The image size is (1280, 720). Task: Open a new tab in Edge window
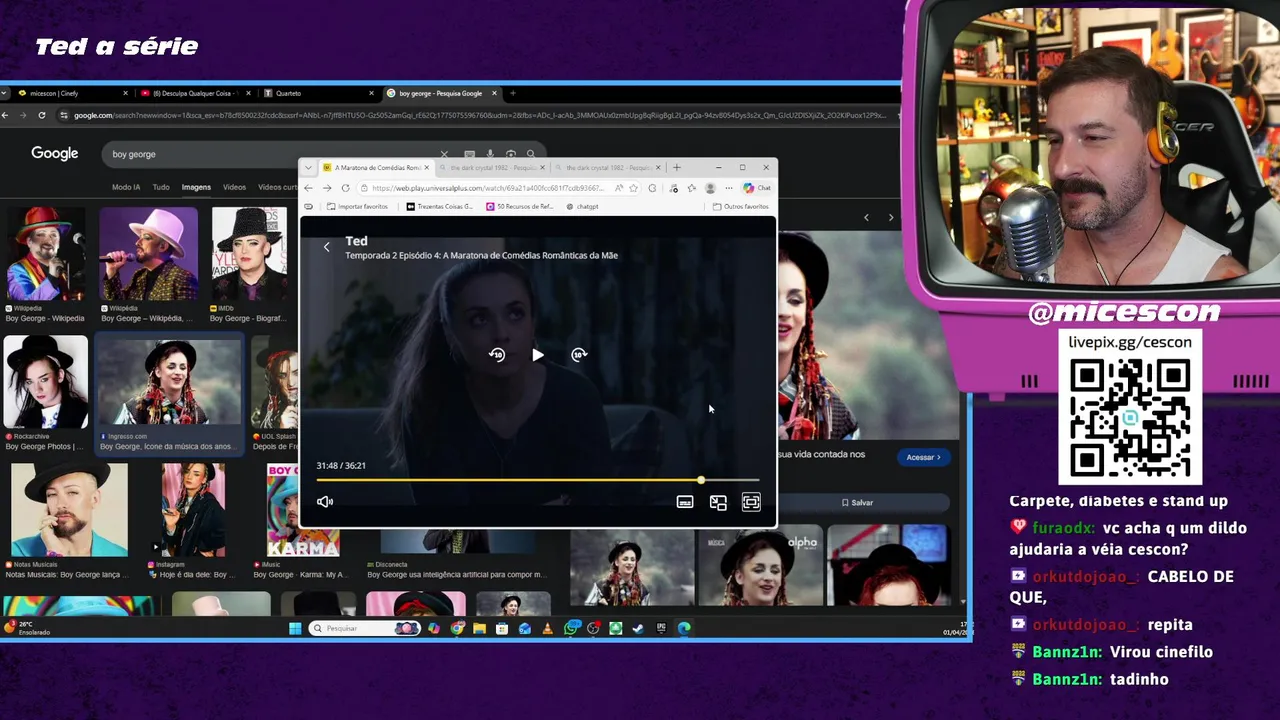pos(677,168)
